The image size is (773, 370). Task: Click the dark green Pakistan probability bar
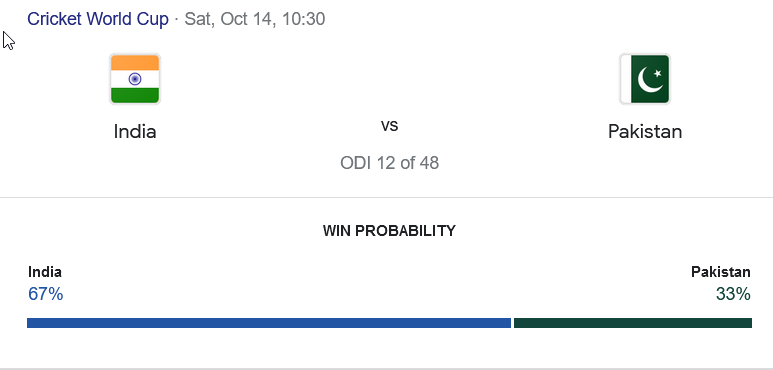(633, 323)
